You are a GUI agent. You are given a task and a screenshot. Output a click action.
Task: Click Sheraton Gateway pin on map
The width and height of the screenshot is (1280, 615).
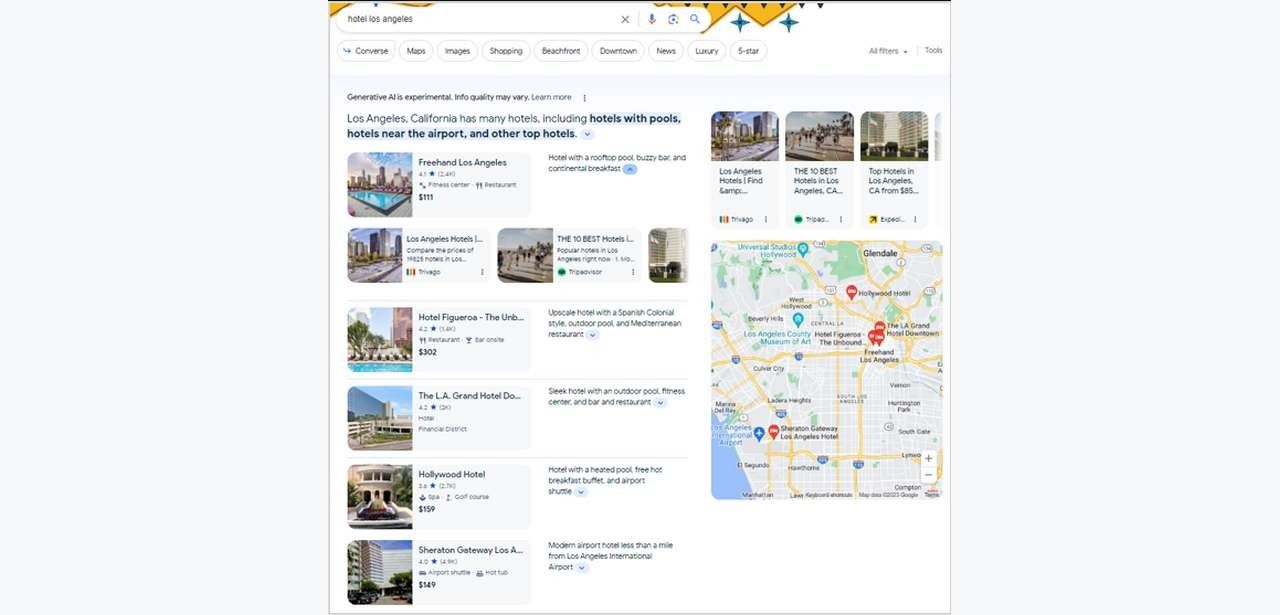[x=773, y=430]
